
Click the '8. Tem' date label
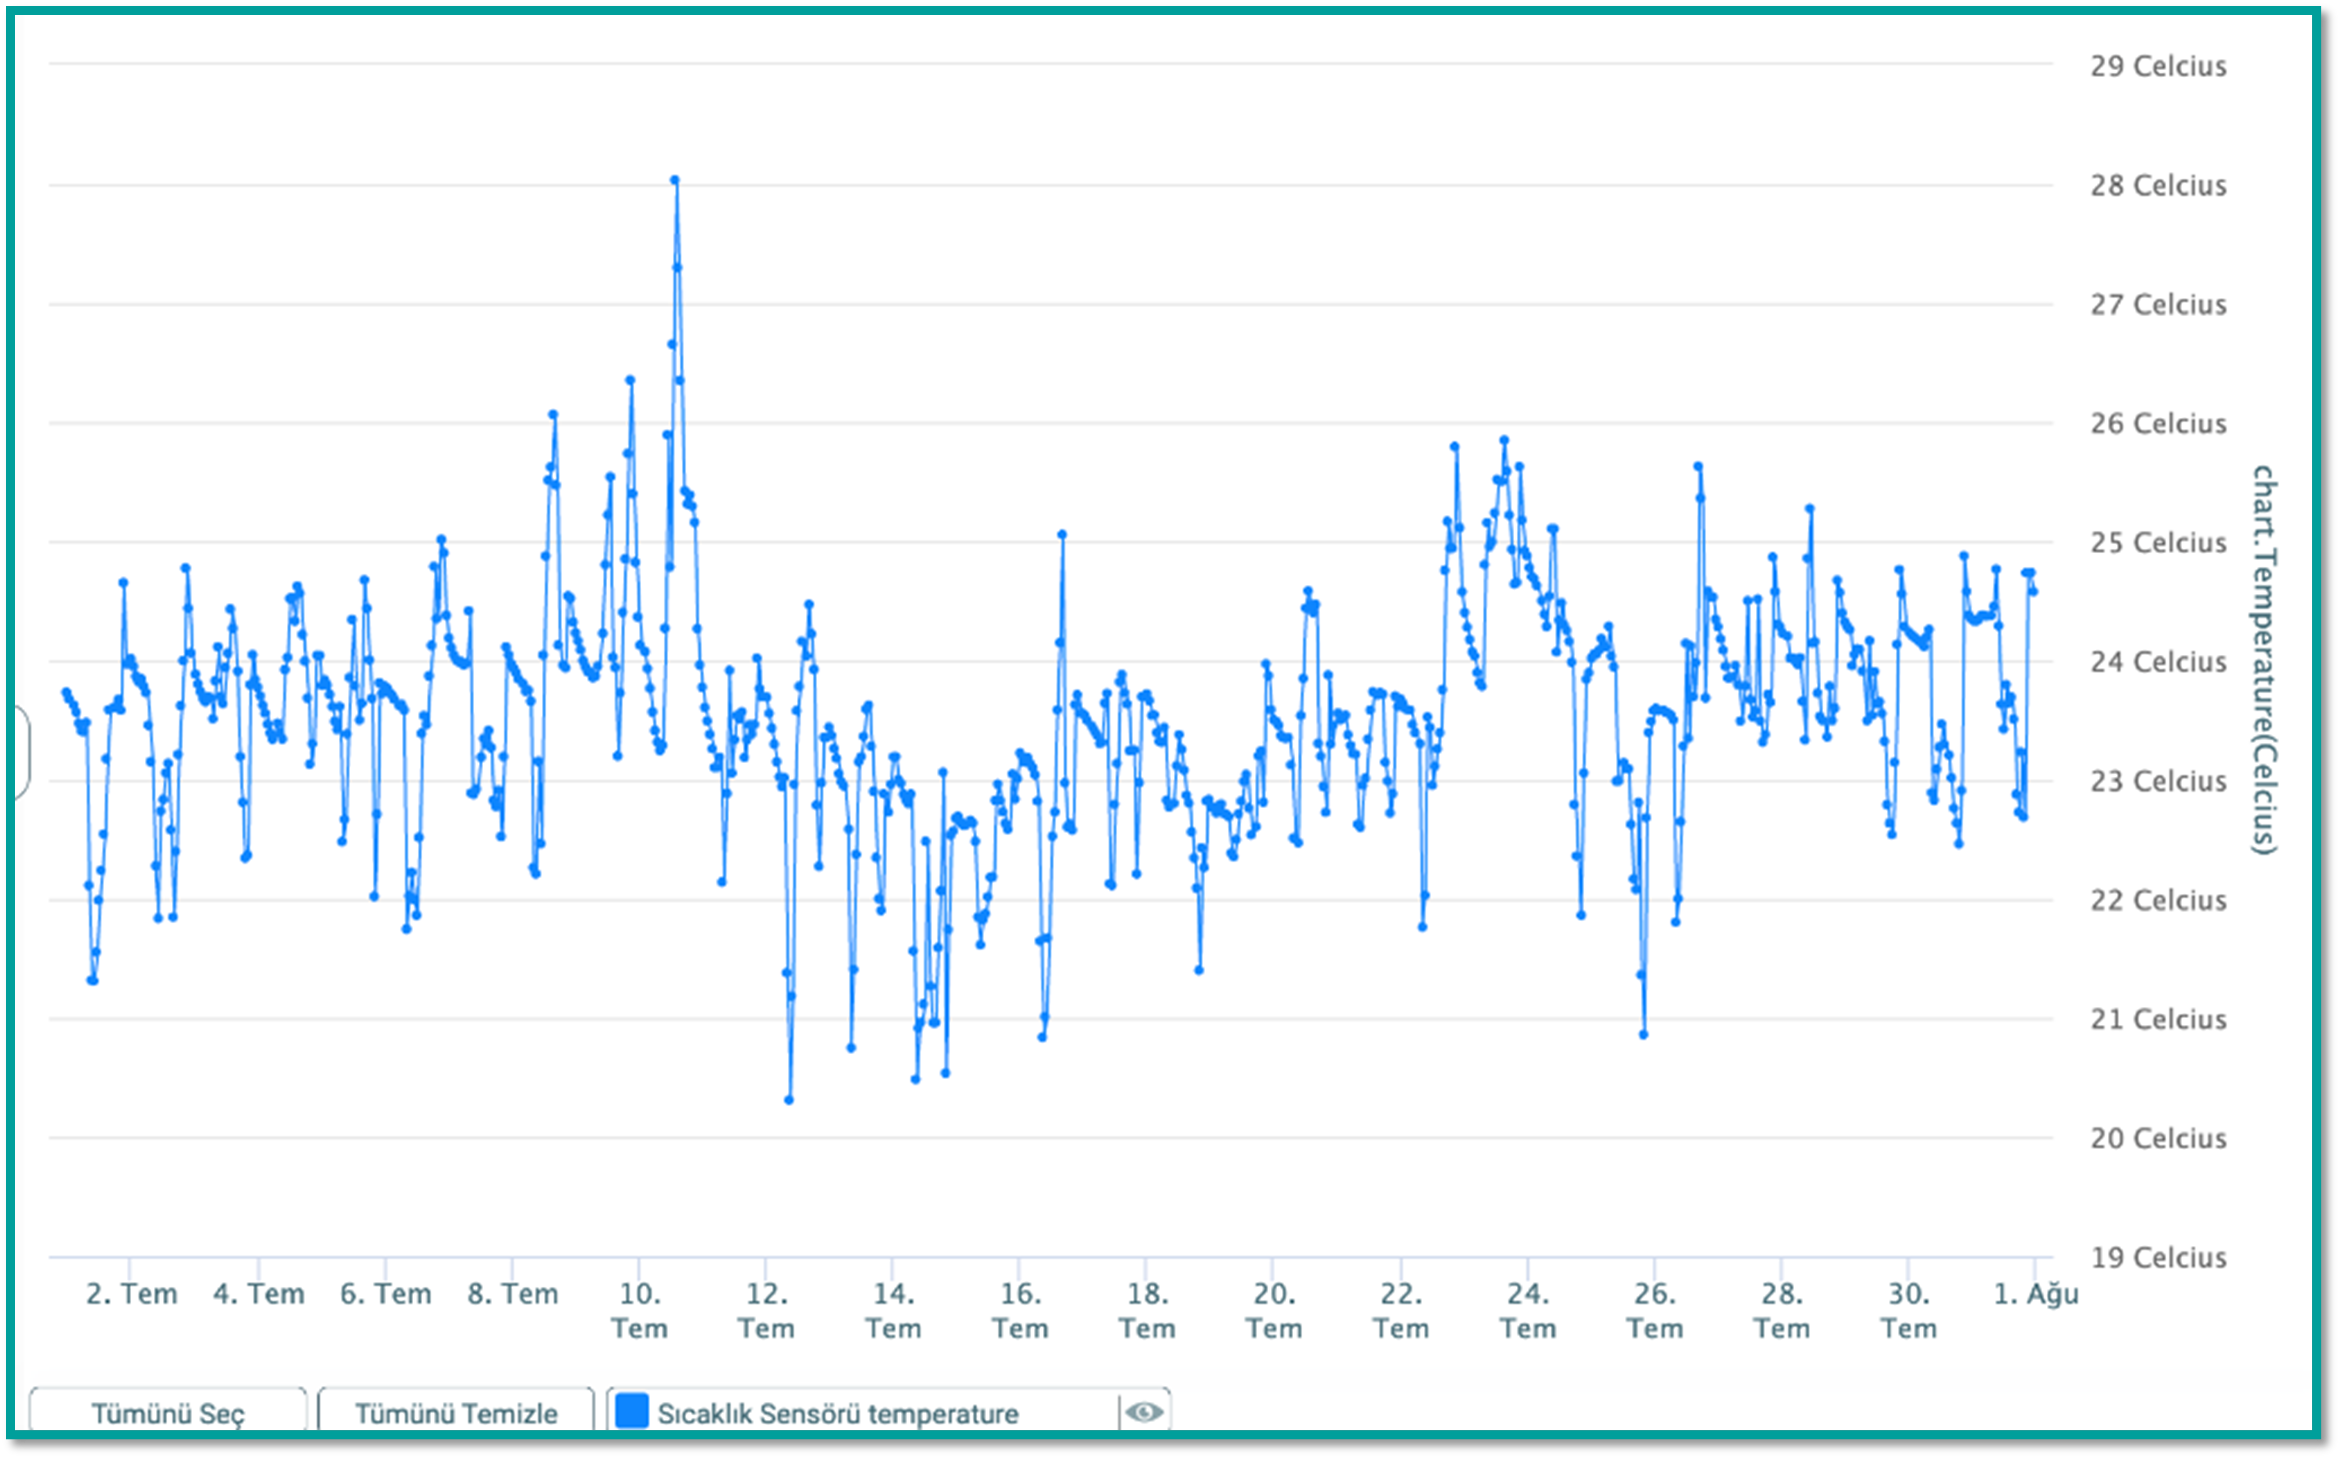point(512,1293)
